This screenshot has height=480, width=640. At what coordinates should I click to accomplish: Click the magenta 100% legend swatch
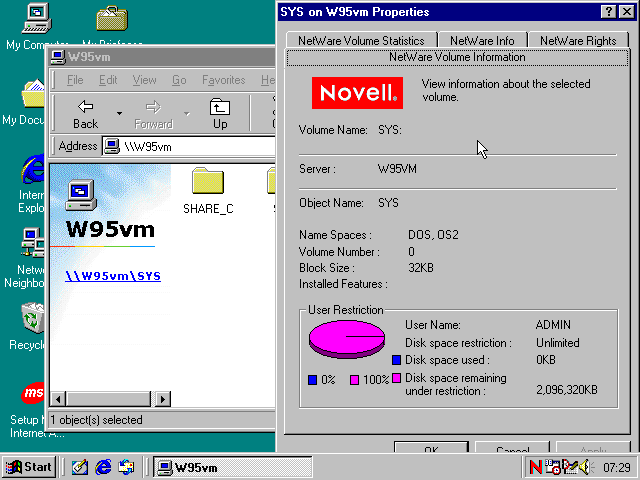[x=354, y=380]
